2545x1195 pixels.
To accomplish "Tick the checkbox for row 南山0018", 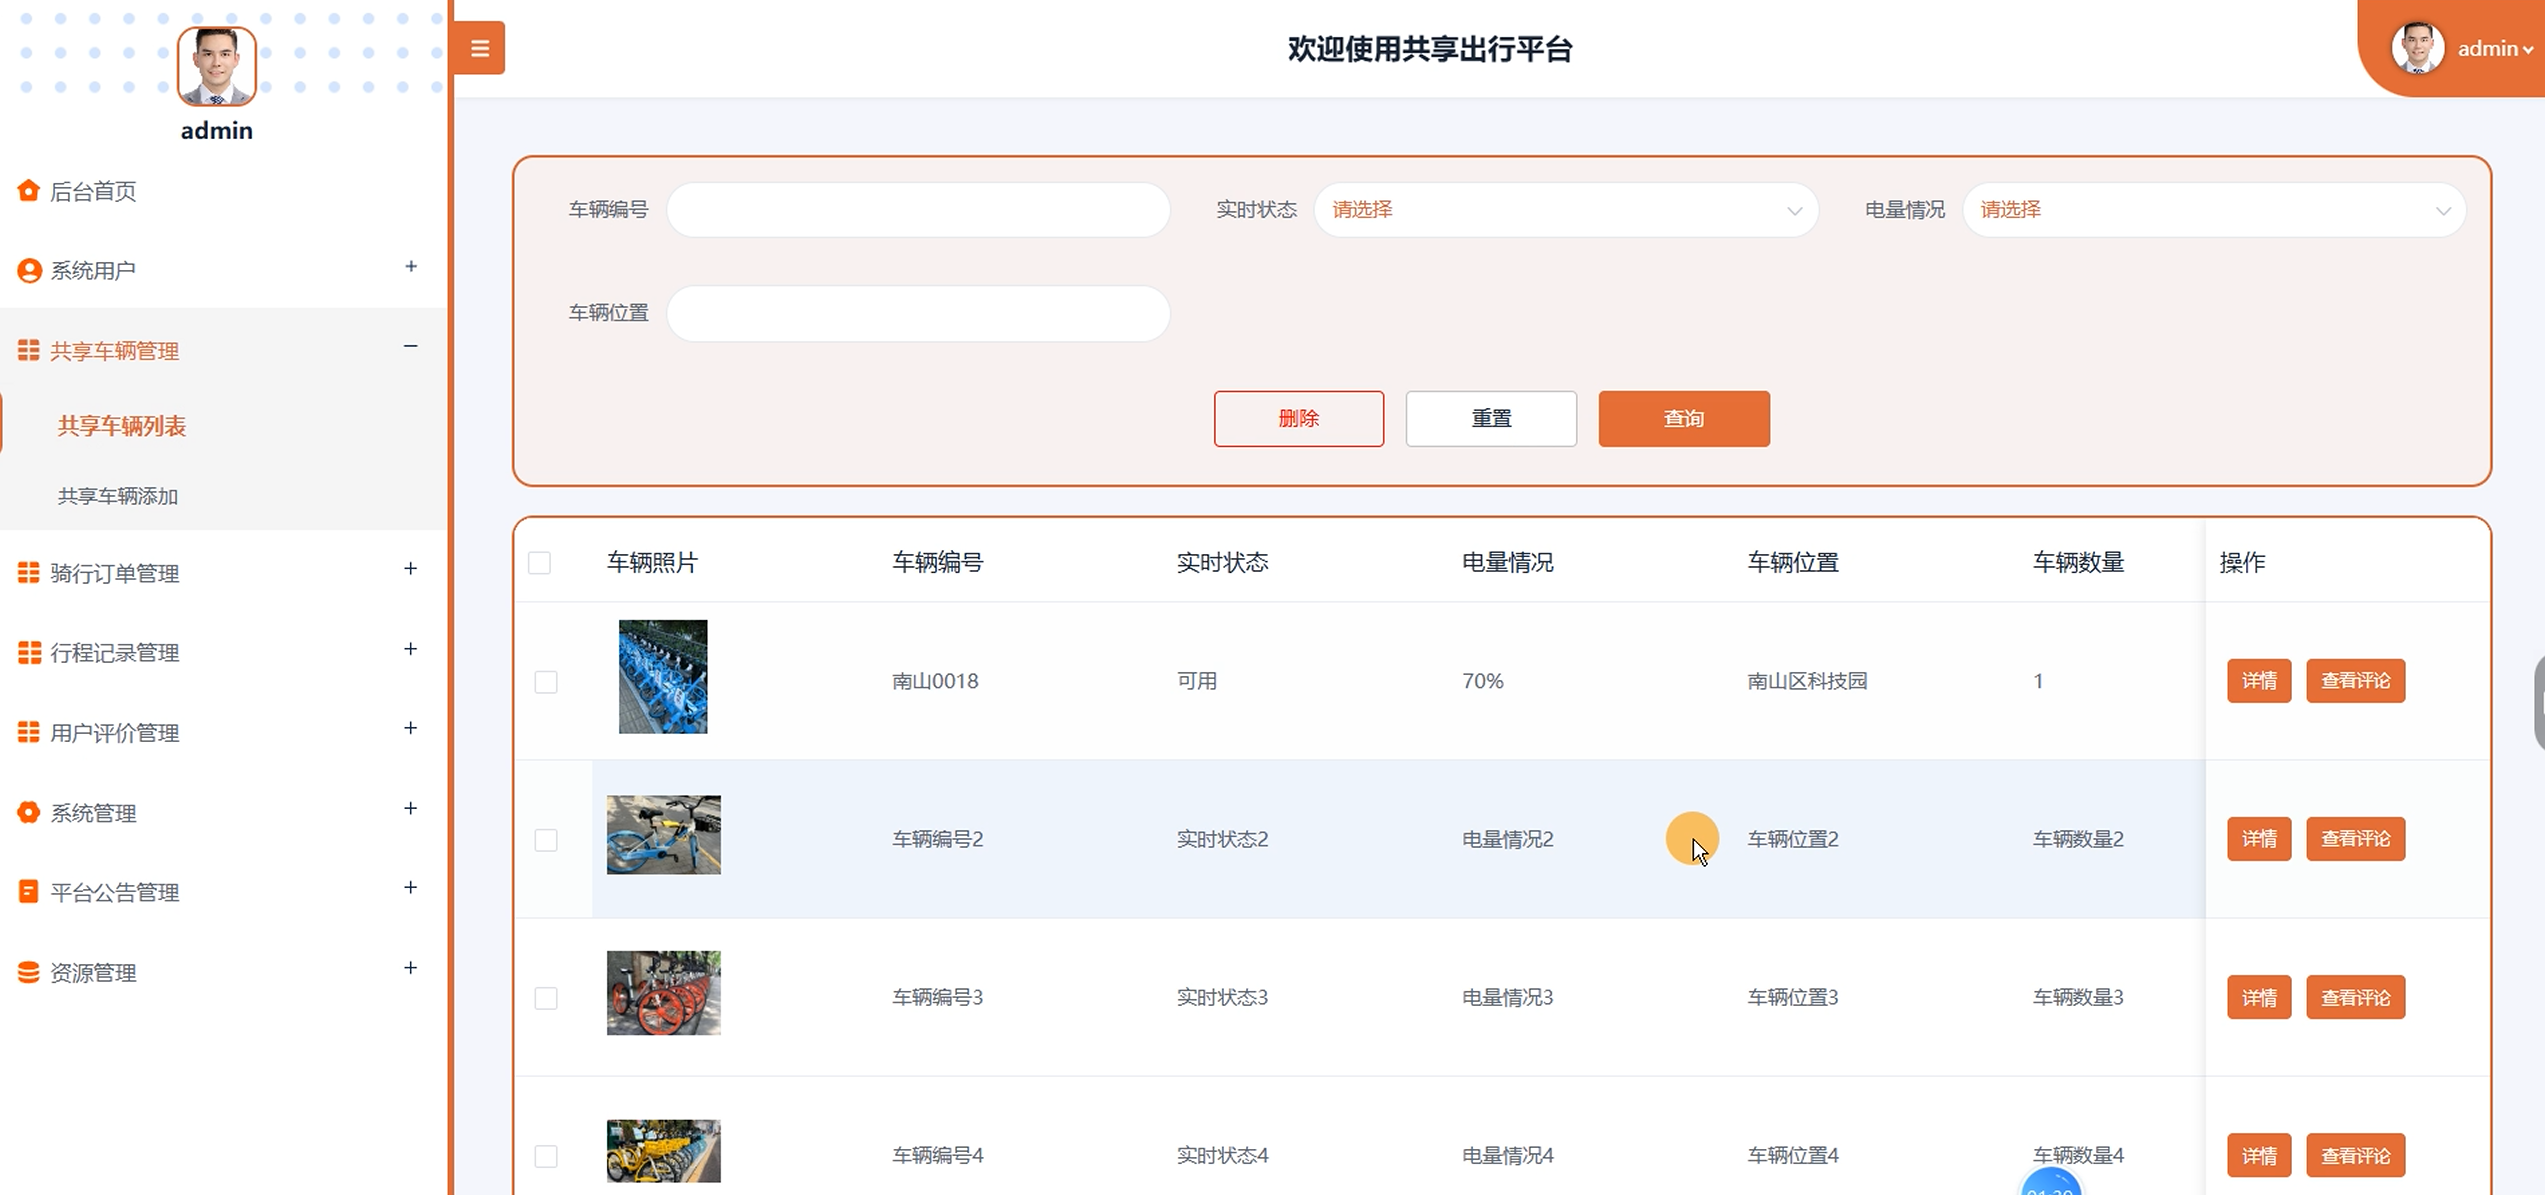I will click(x=546, y=682).
